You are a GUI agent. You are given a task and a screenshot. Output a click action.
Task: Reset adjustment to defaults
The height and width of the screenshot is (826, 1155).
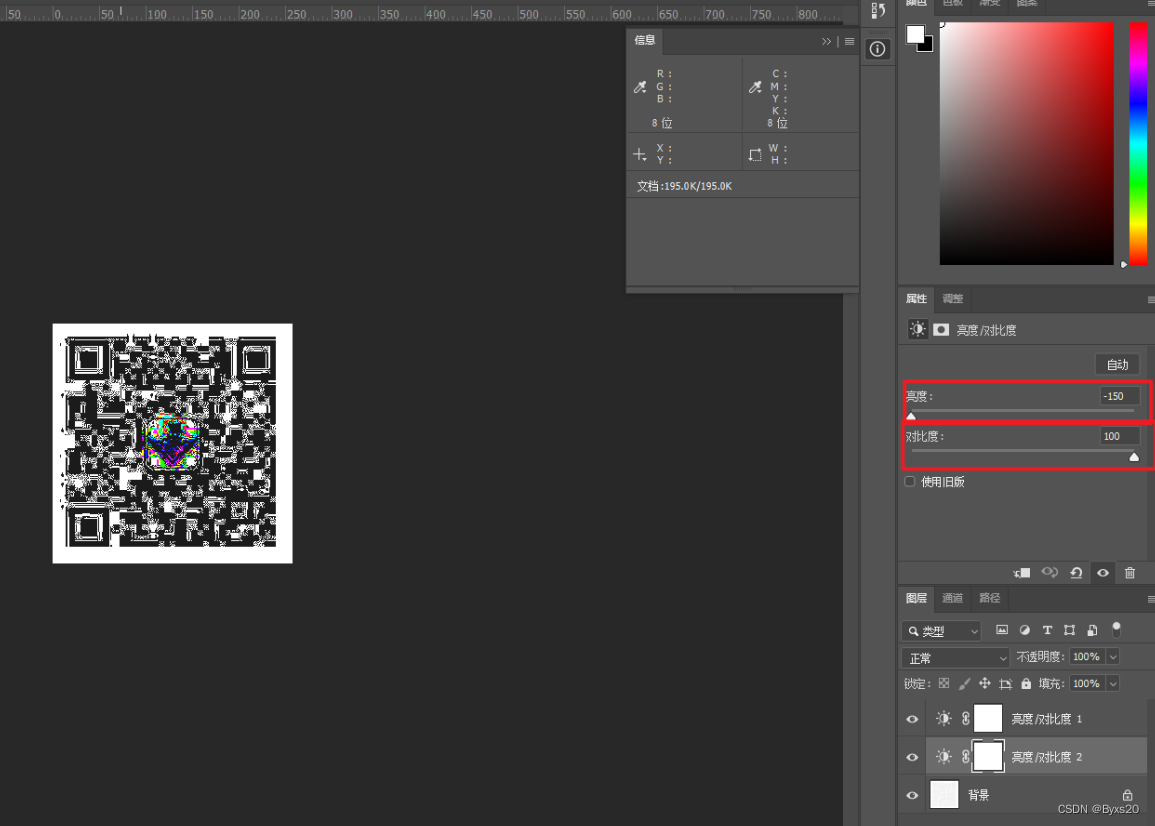[1076, 573]
